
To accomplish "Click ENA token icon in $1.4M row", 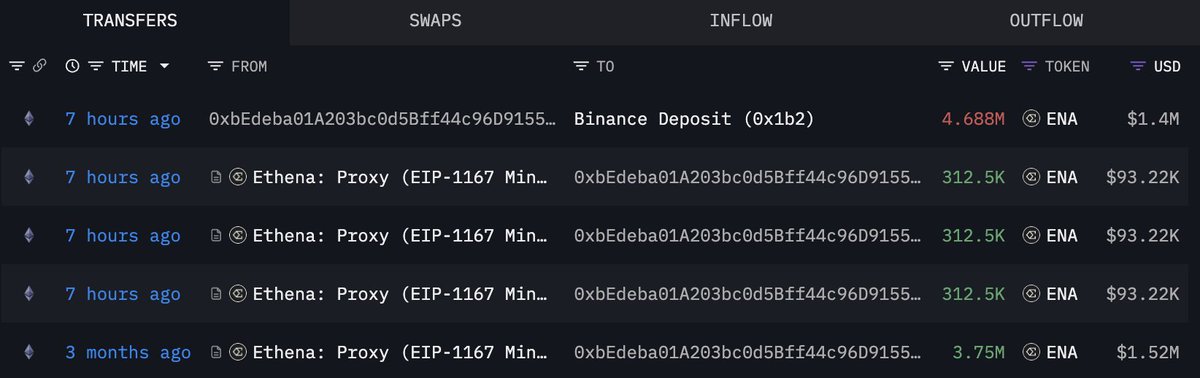I will tap(1031, 119).
